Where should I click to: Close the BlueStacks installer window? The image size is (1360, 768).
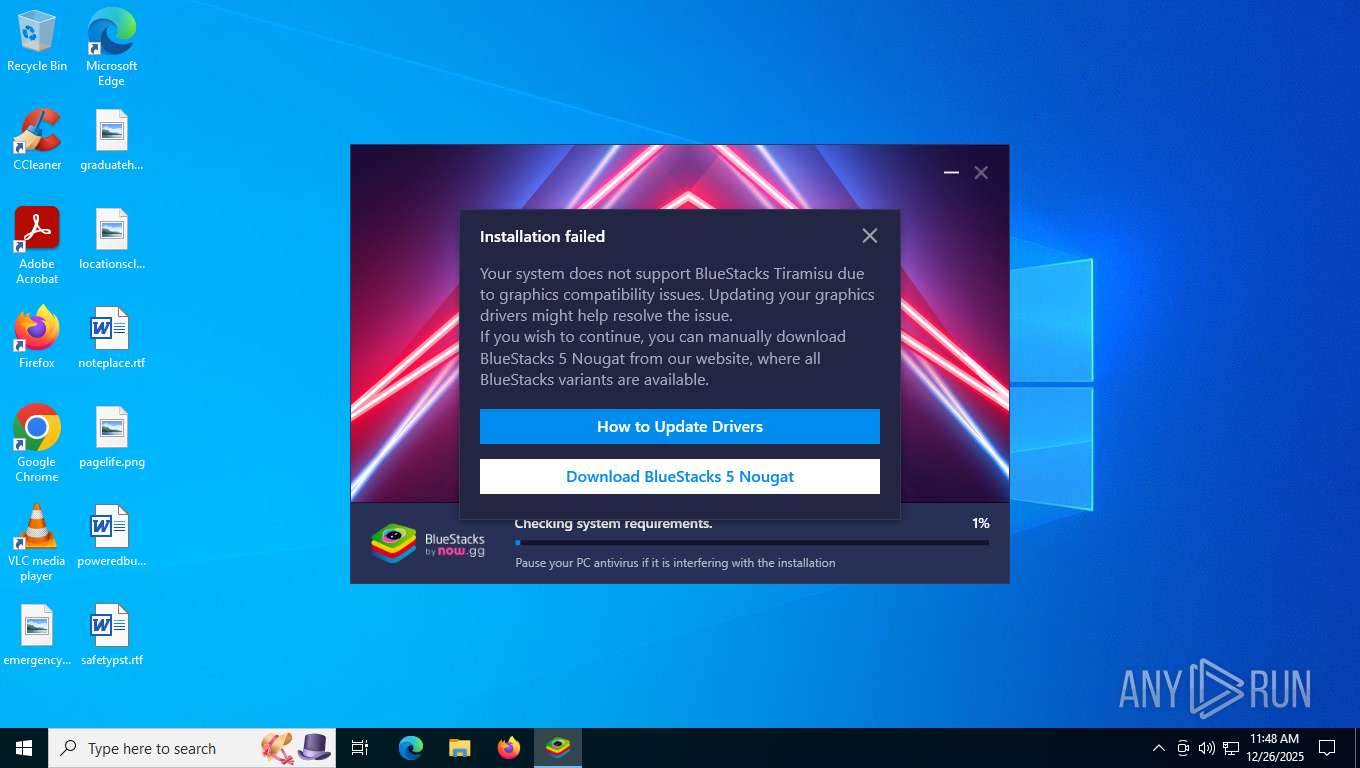(981, 173)
